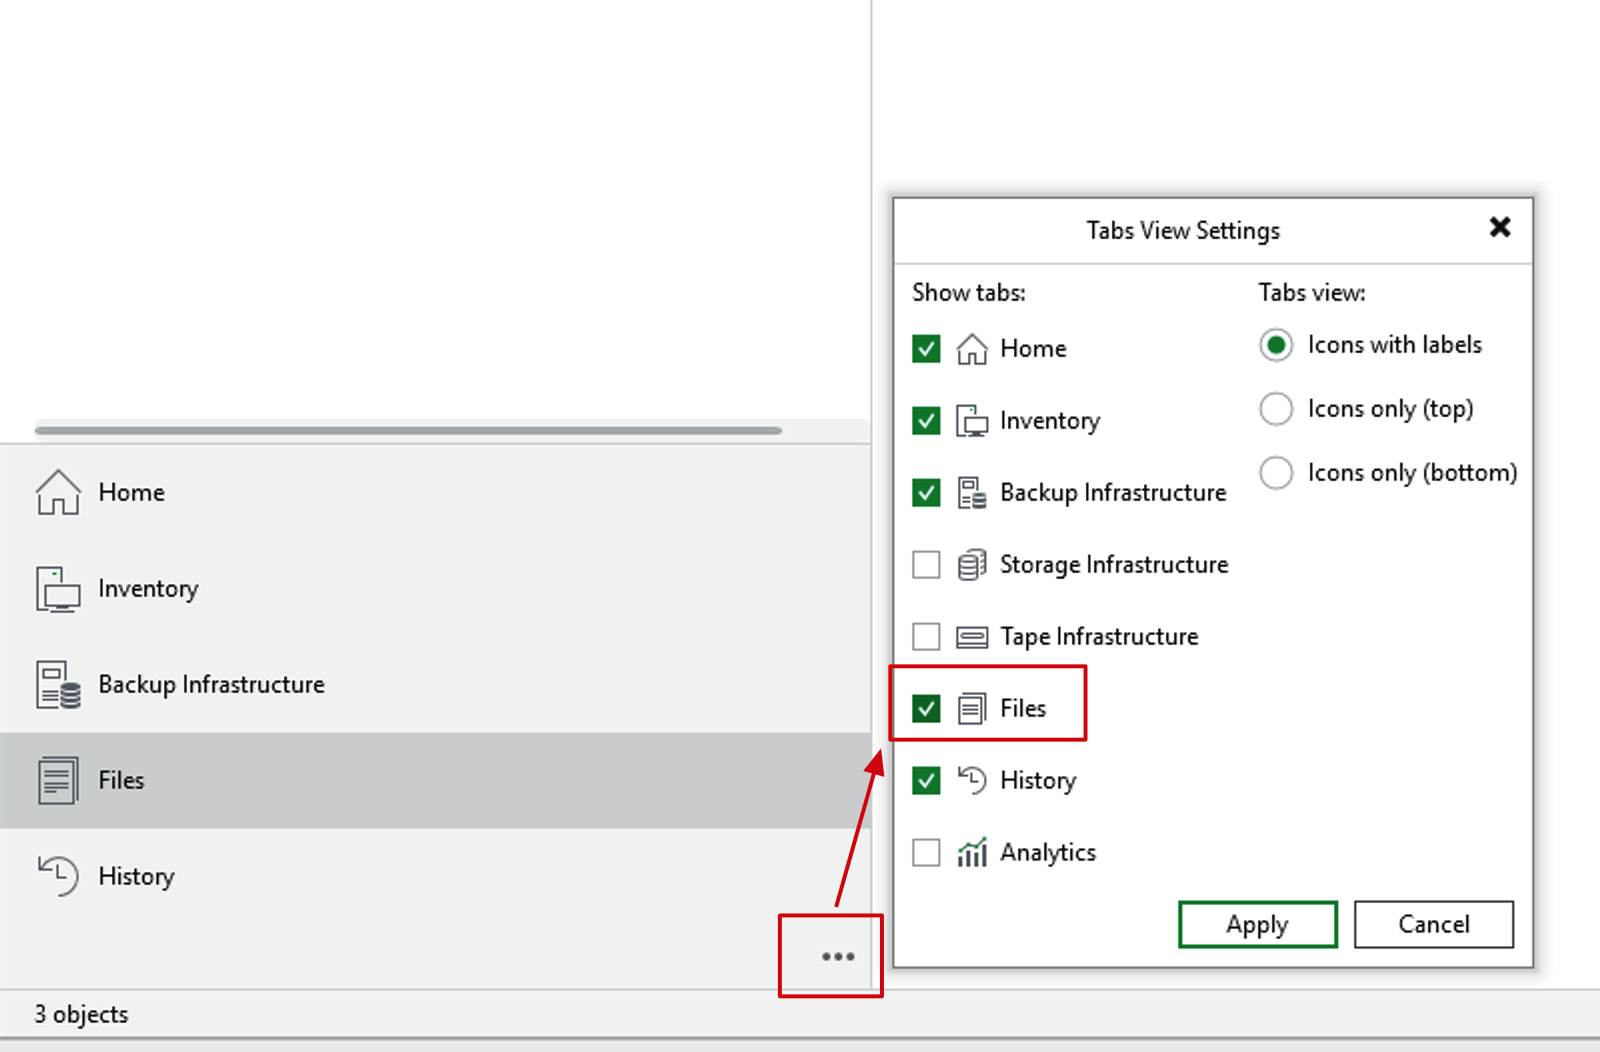Viewport: 1600px width, 1052px height.
Task: Close Tabs View Settings with X
Action: (1499, 228)
